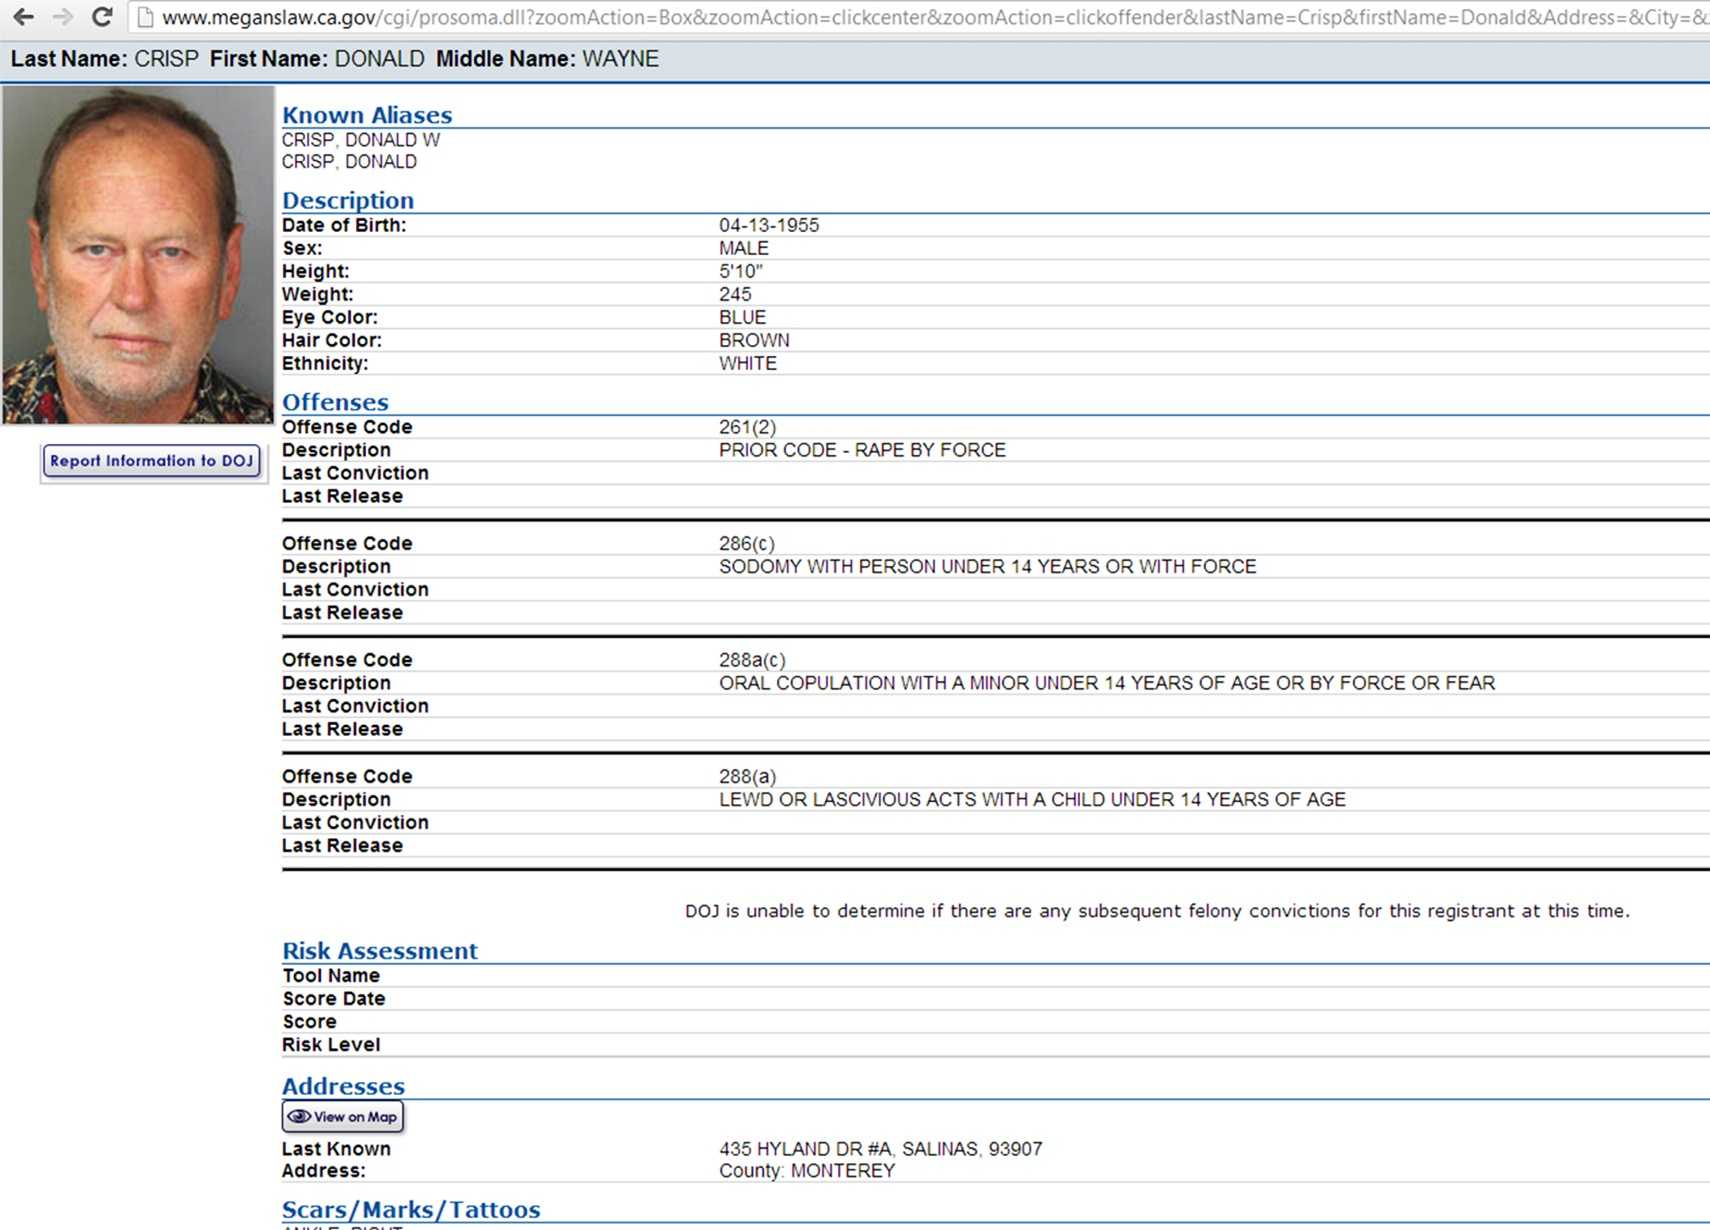The height and width of the screenshot is (1230, 1710).
Task: Click the Offenses section heading
Action: tap(335, 402)
